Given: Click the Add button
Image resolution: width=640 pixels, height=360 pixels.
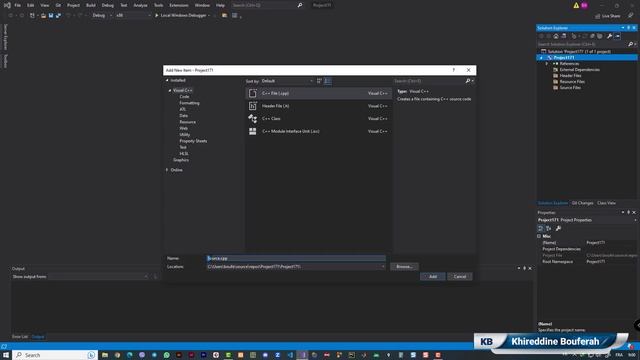Looking at the screenshot, I should [x=433, y=277].
